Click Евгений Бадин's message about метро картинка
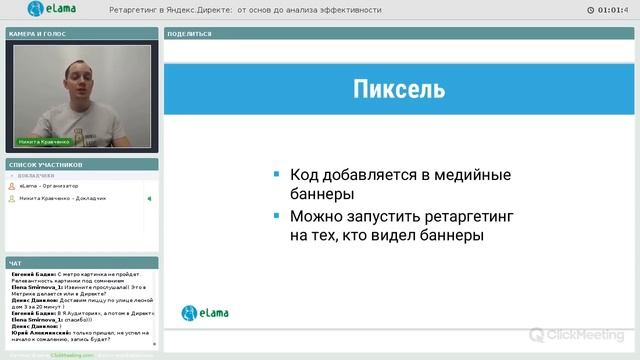The width and height of the screenshot is (640, 360). point(76,278)
